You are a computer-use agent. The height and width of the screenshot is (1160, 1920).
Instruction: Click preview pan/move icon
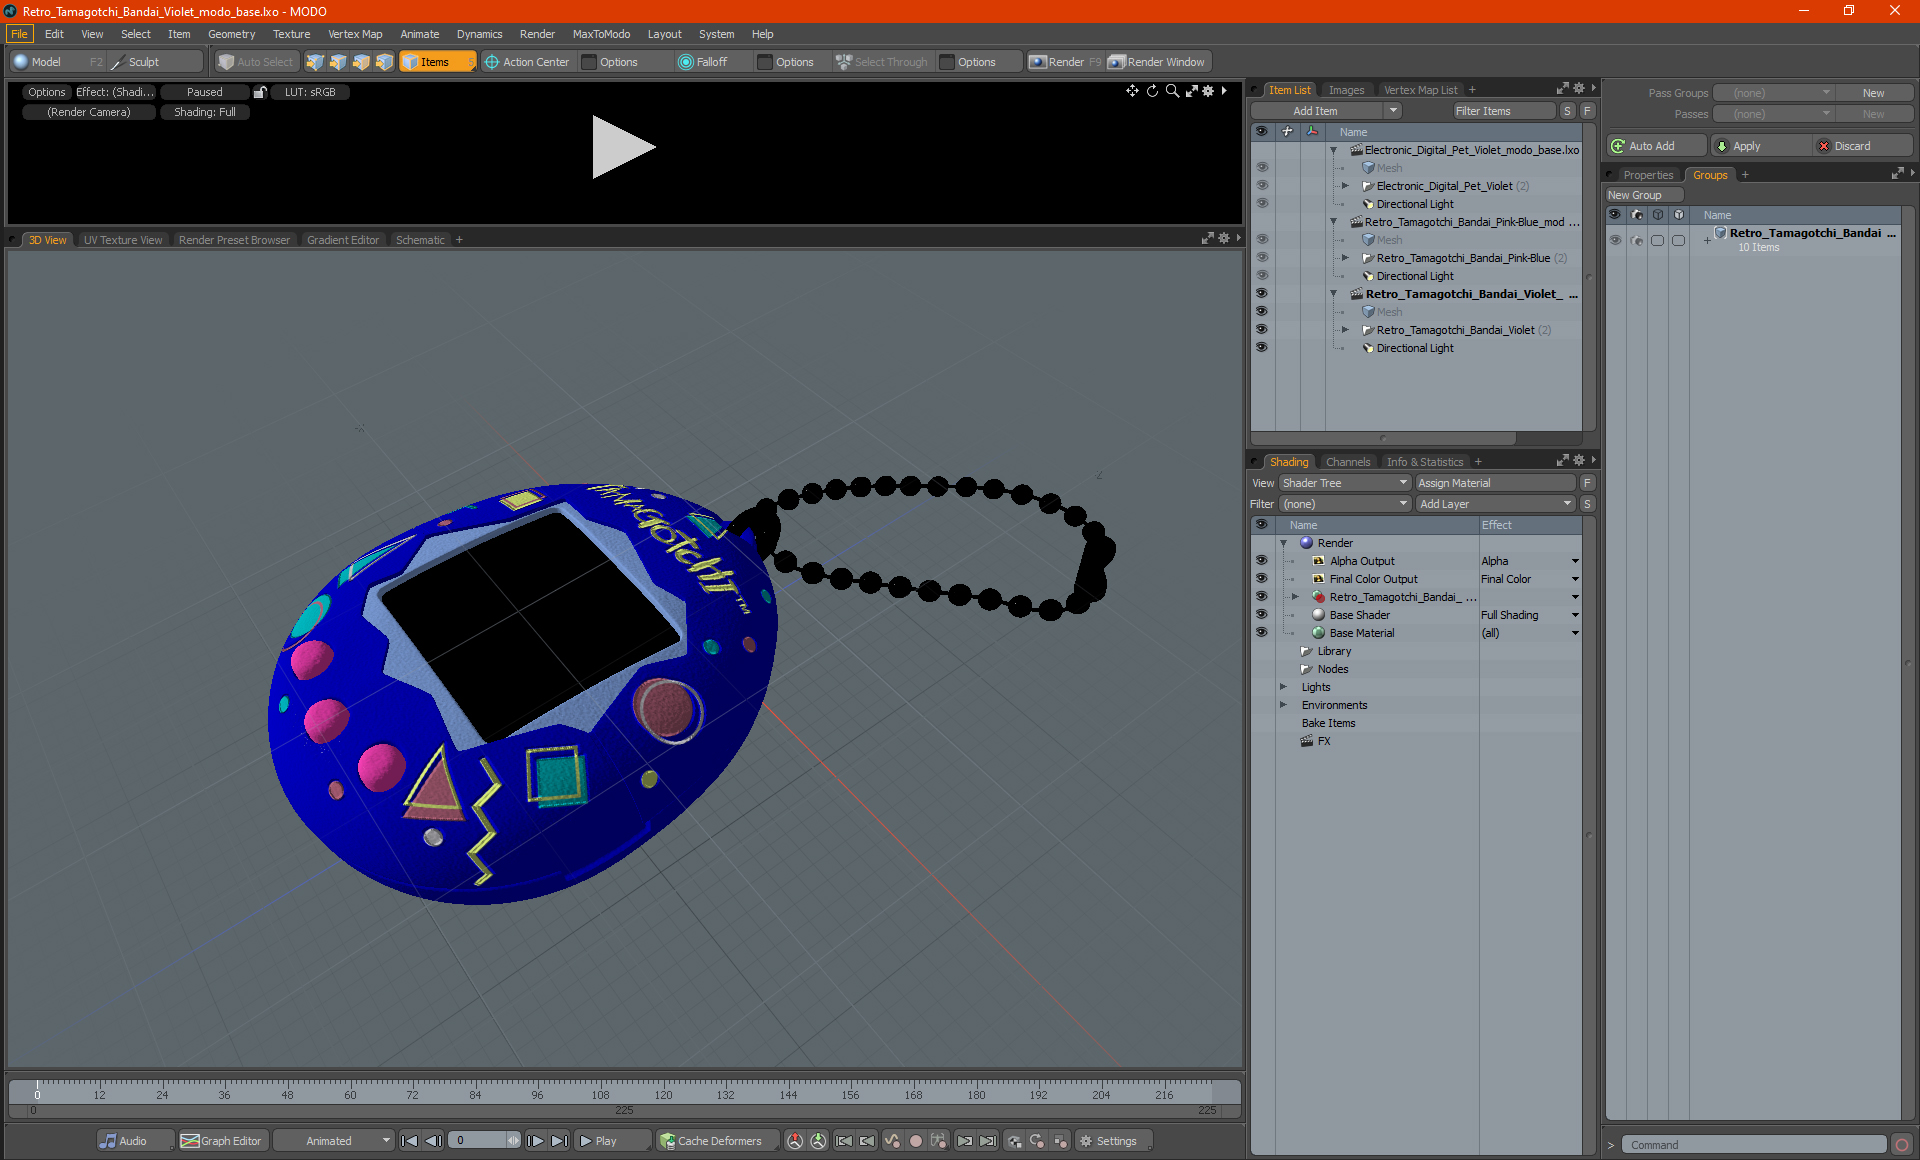coord(1132,91)
